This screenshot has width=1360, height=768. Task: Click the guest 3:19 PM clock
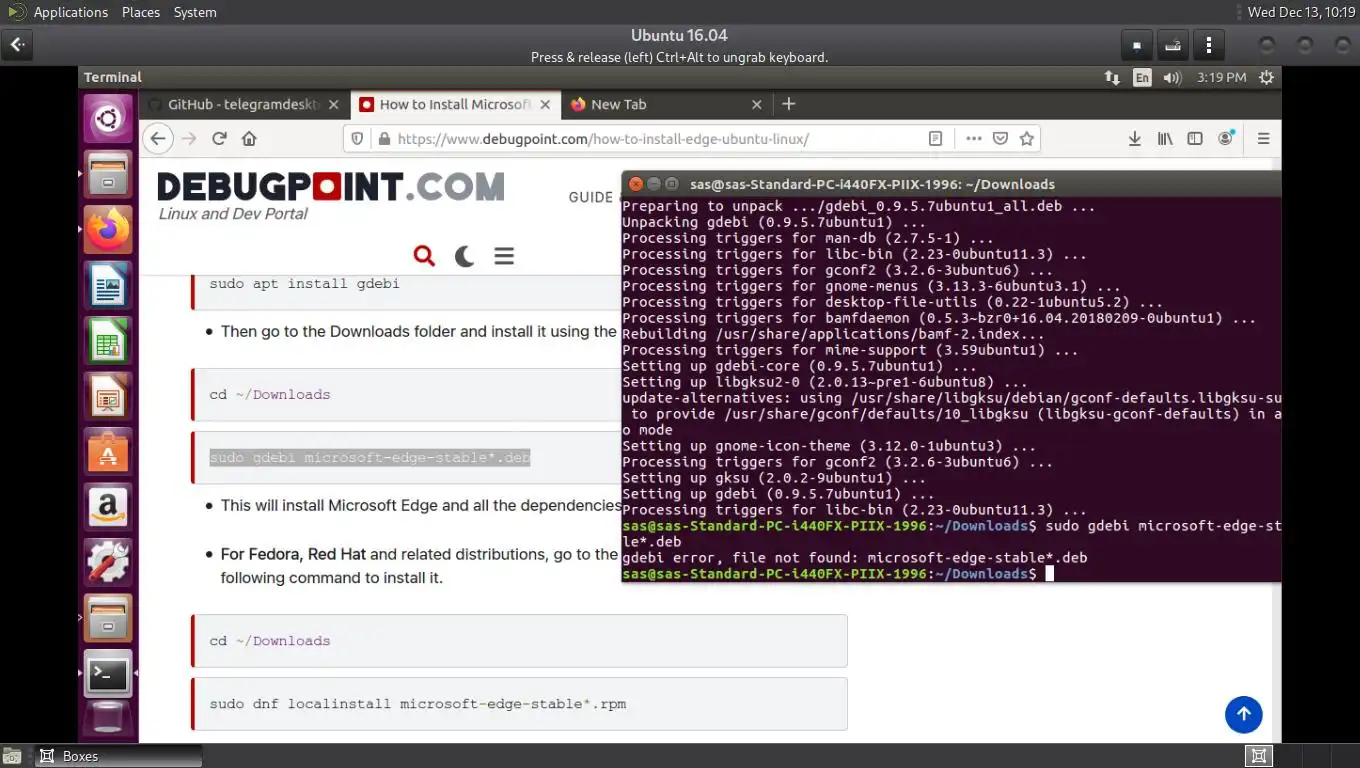point(1221,77)
